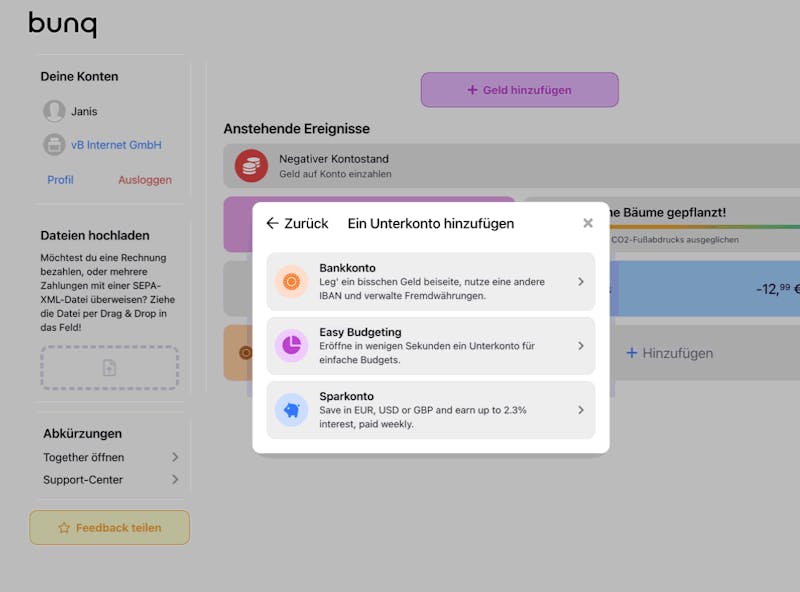Choose the Bankkonto account type

[431, 281]
